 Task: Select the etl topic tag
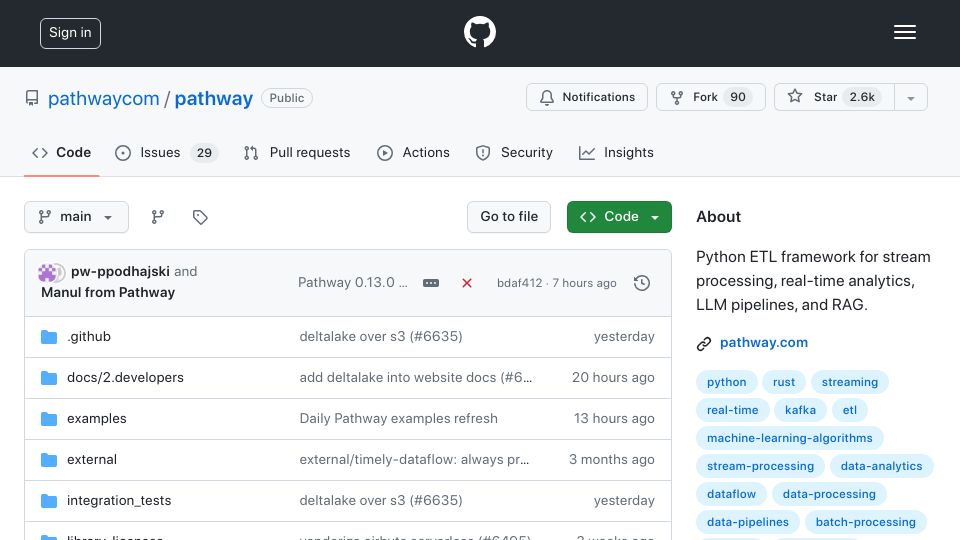click(x=850, y=410)
